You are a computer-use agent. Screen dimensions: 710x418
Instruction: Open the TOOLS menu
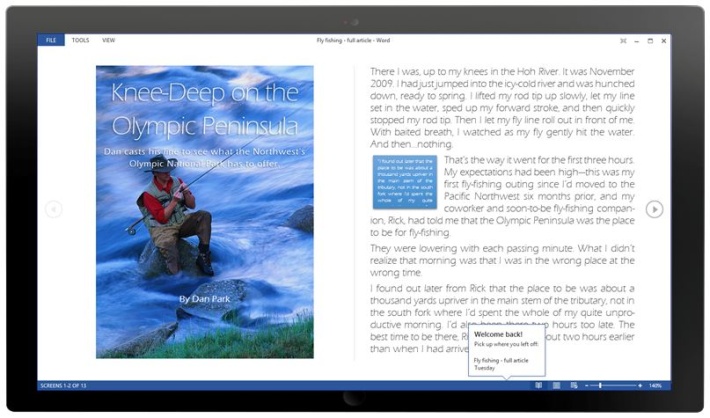[x=80, y=40]
